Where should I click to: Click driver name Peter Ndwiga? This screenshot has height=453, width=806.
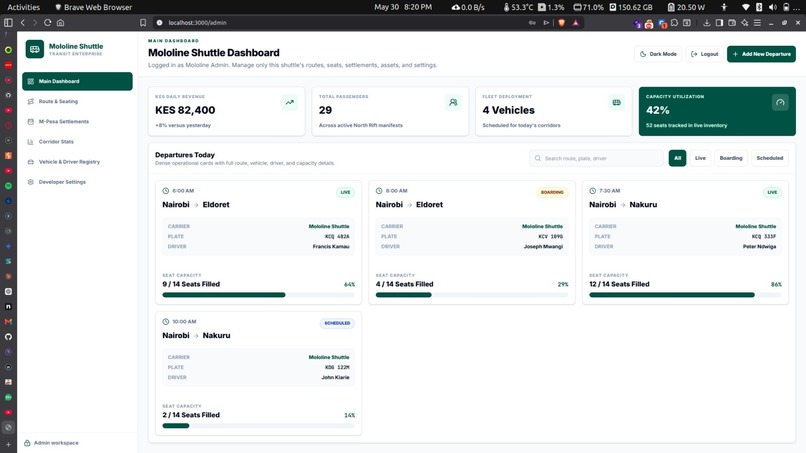click(x=759, y=247)
